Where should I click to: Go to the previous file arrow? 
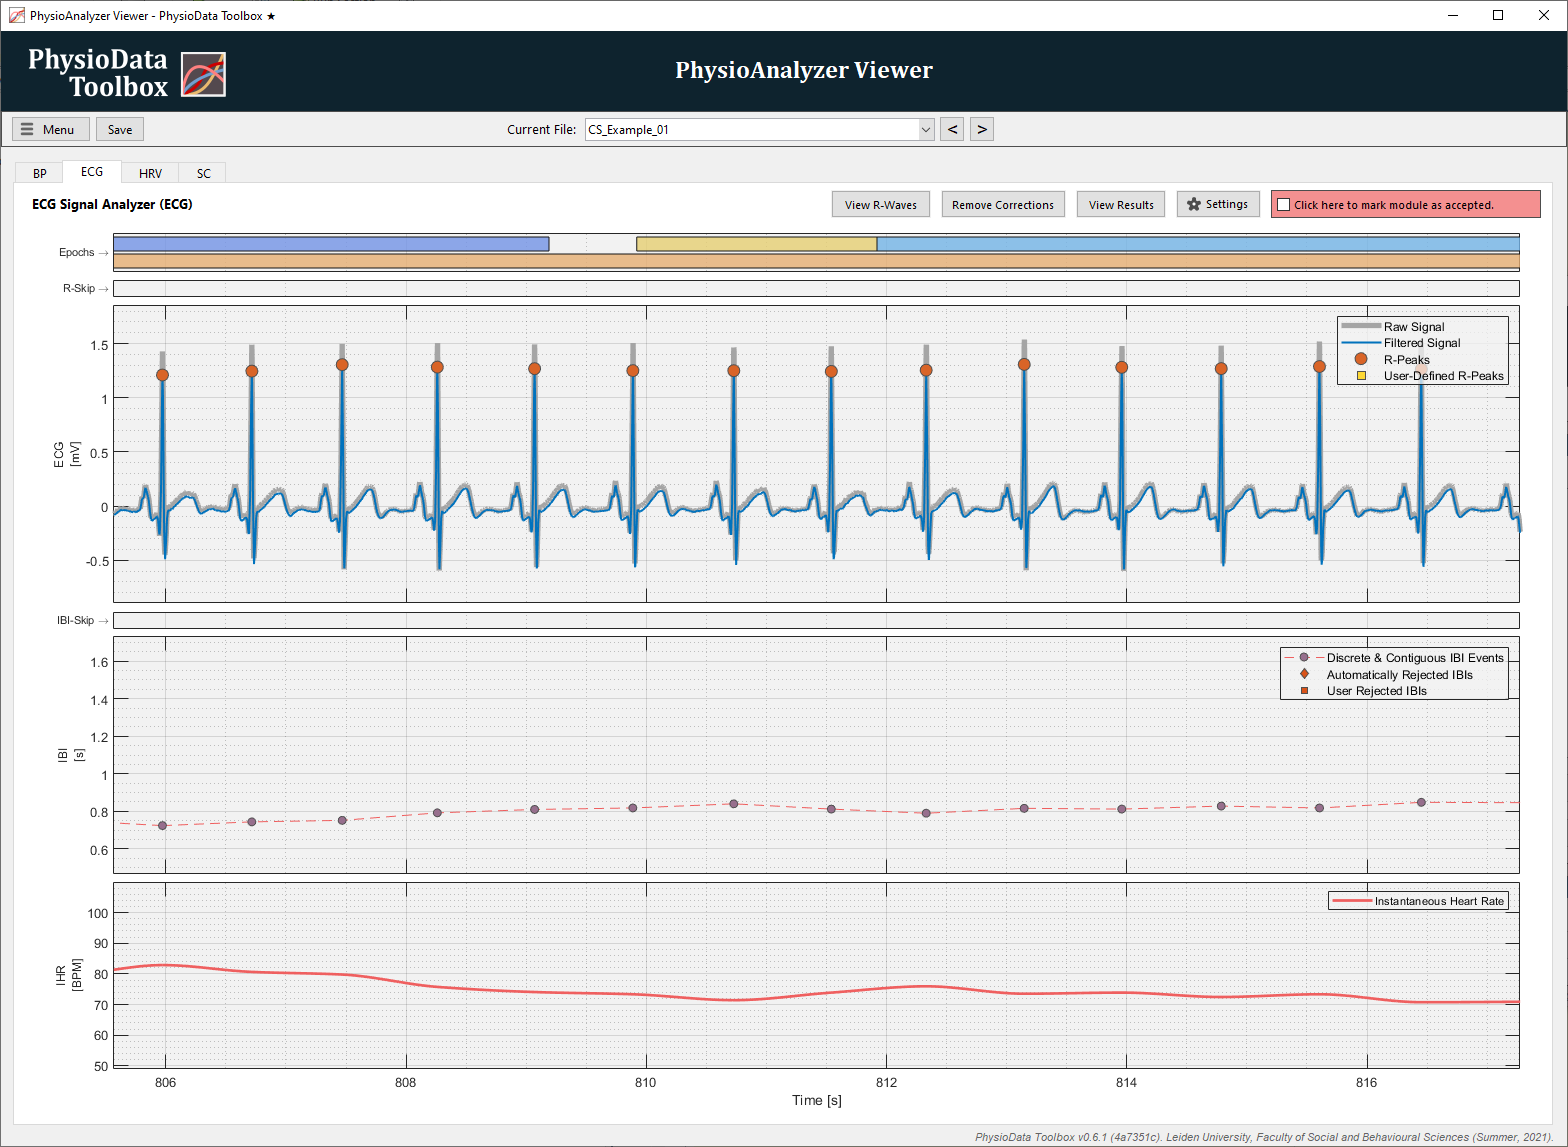(x=952, y=129)
